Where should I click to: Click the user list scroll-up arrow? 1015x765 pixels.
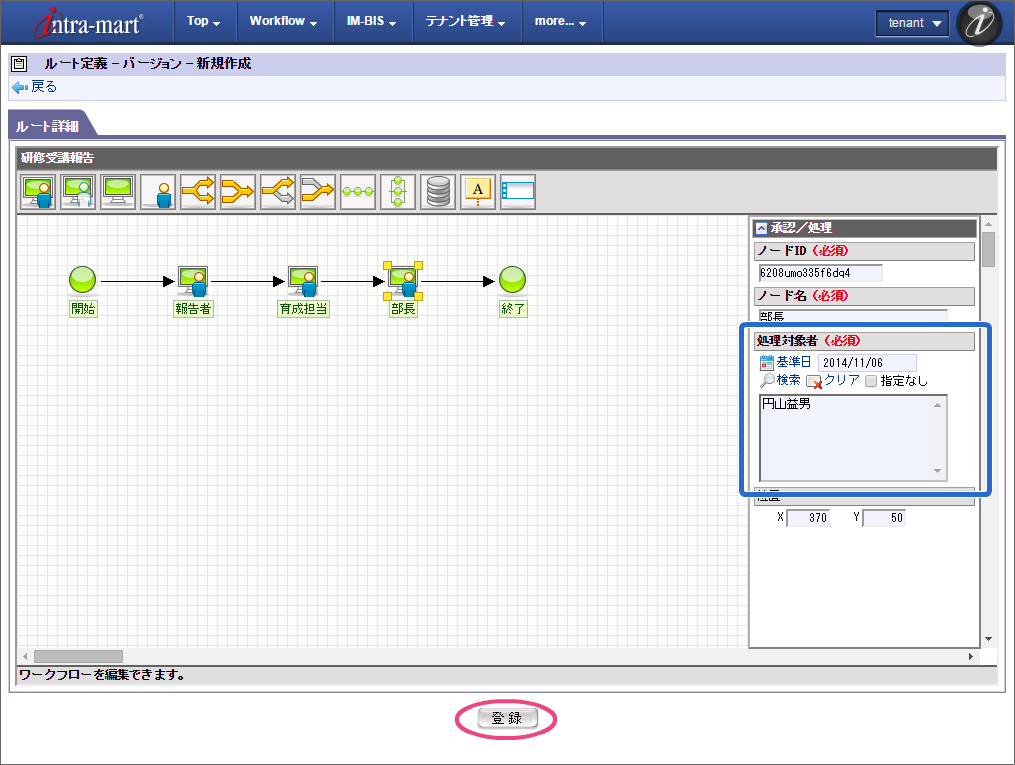click(937, 405)
